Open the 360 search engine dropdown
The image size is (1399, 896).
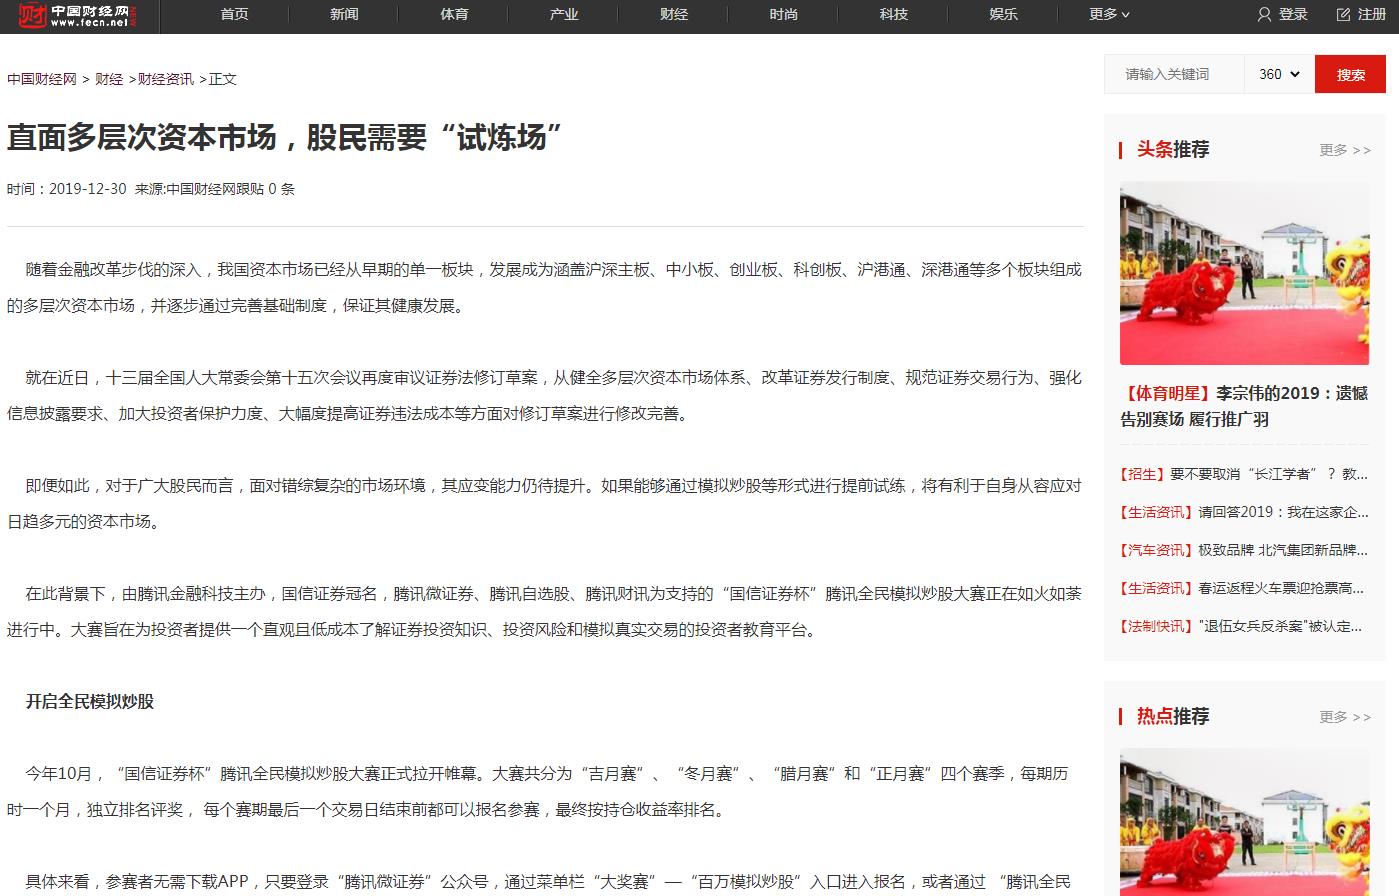point(1279,74)
